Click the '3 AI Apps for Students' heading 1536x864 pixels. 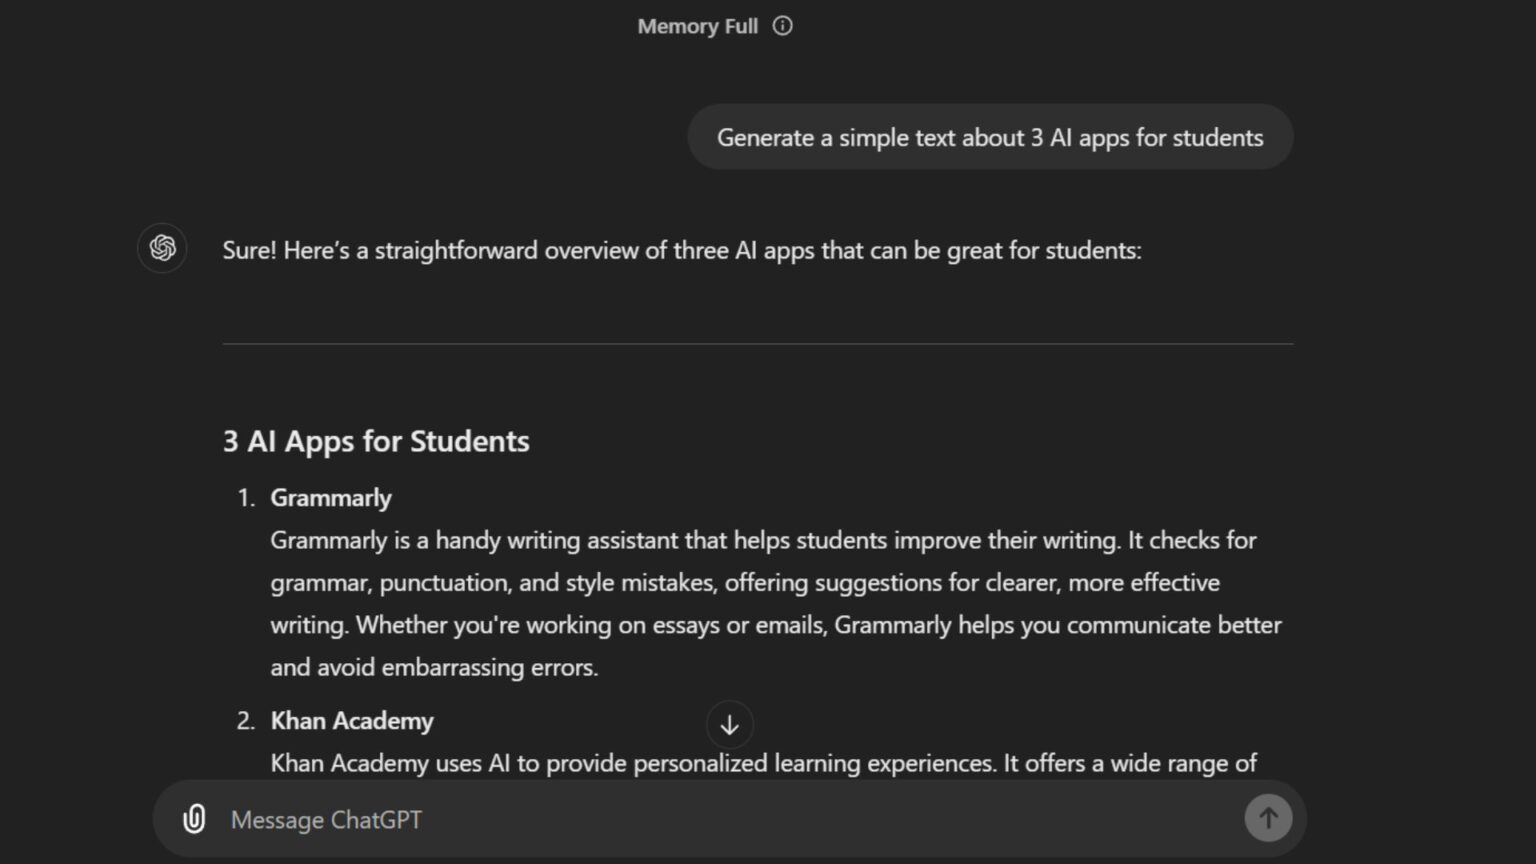click(x=376, y=441)
